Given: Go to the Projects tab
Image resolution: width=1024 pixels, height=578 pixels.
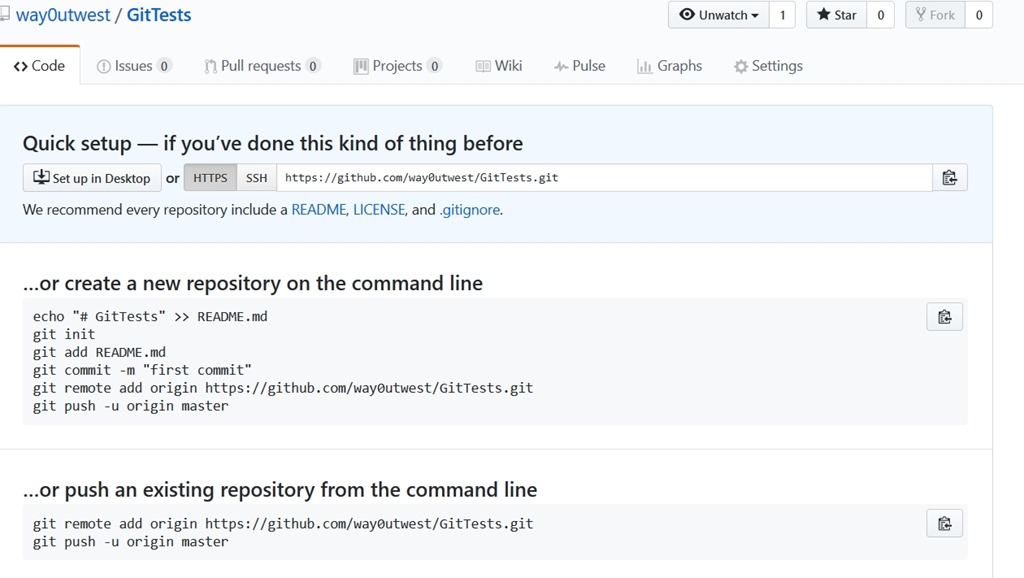Looking at the screenshot, I should click(397, 66).
